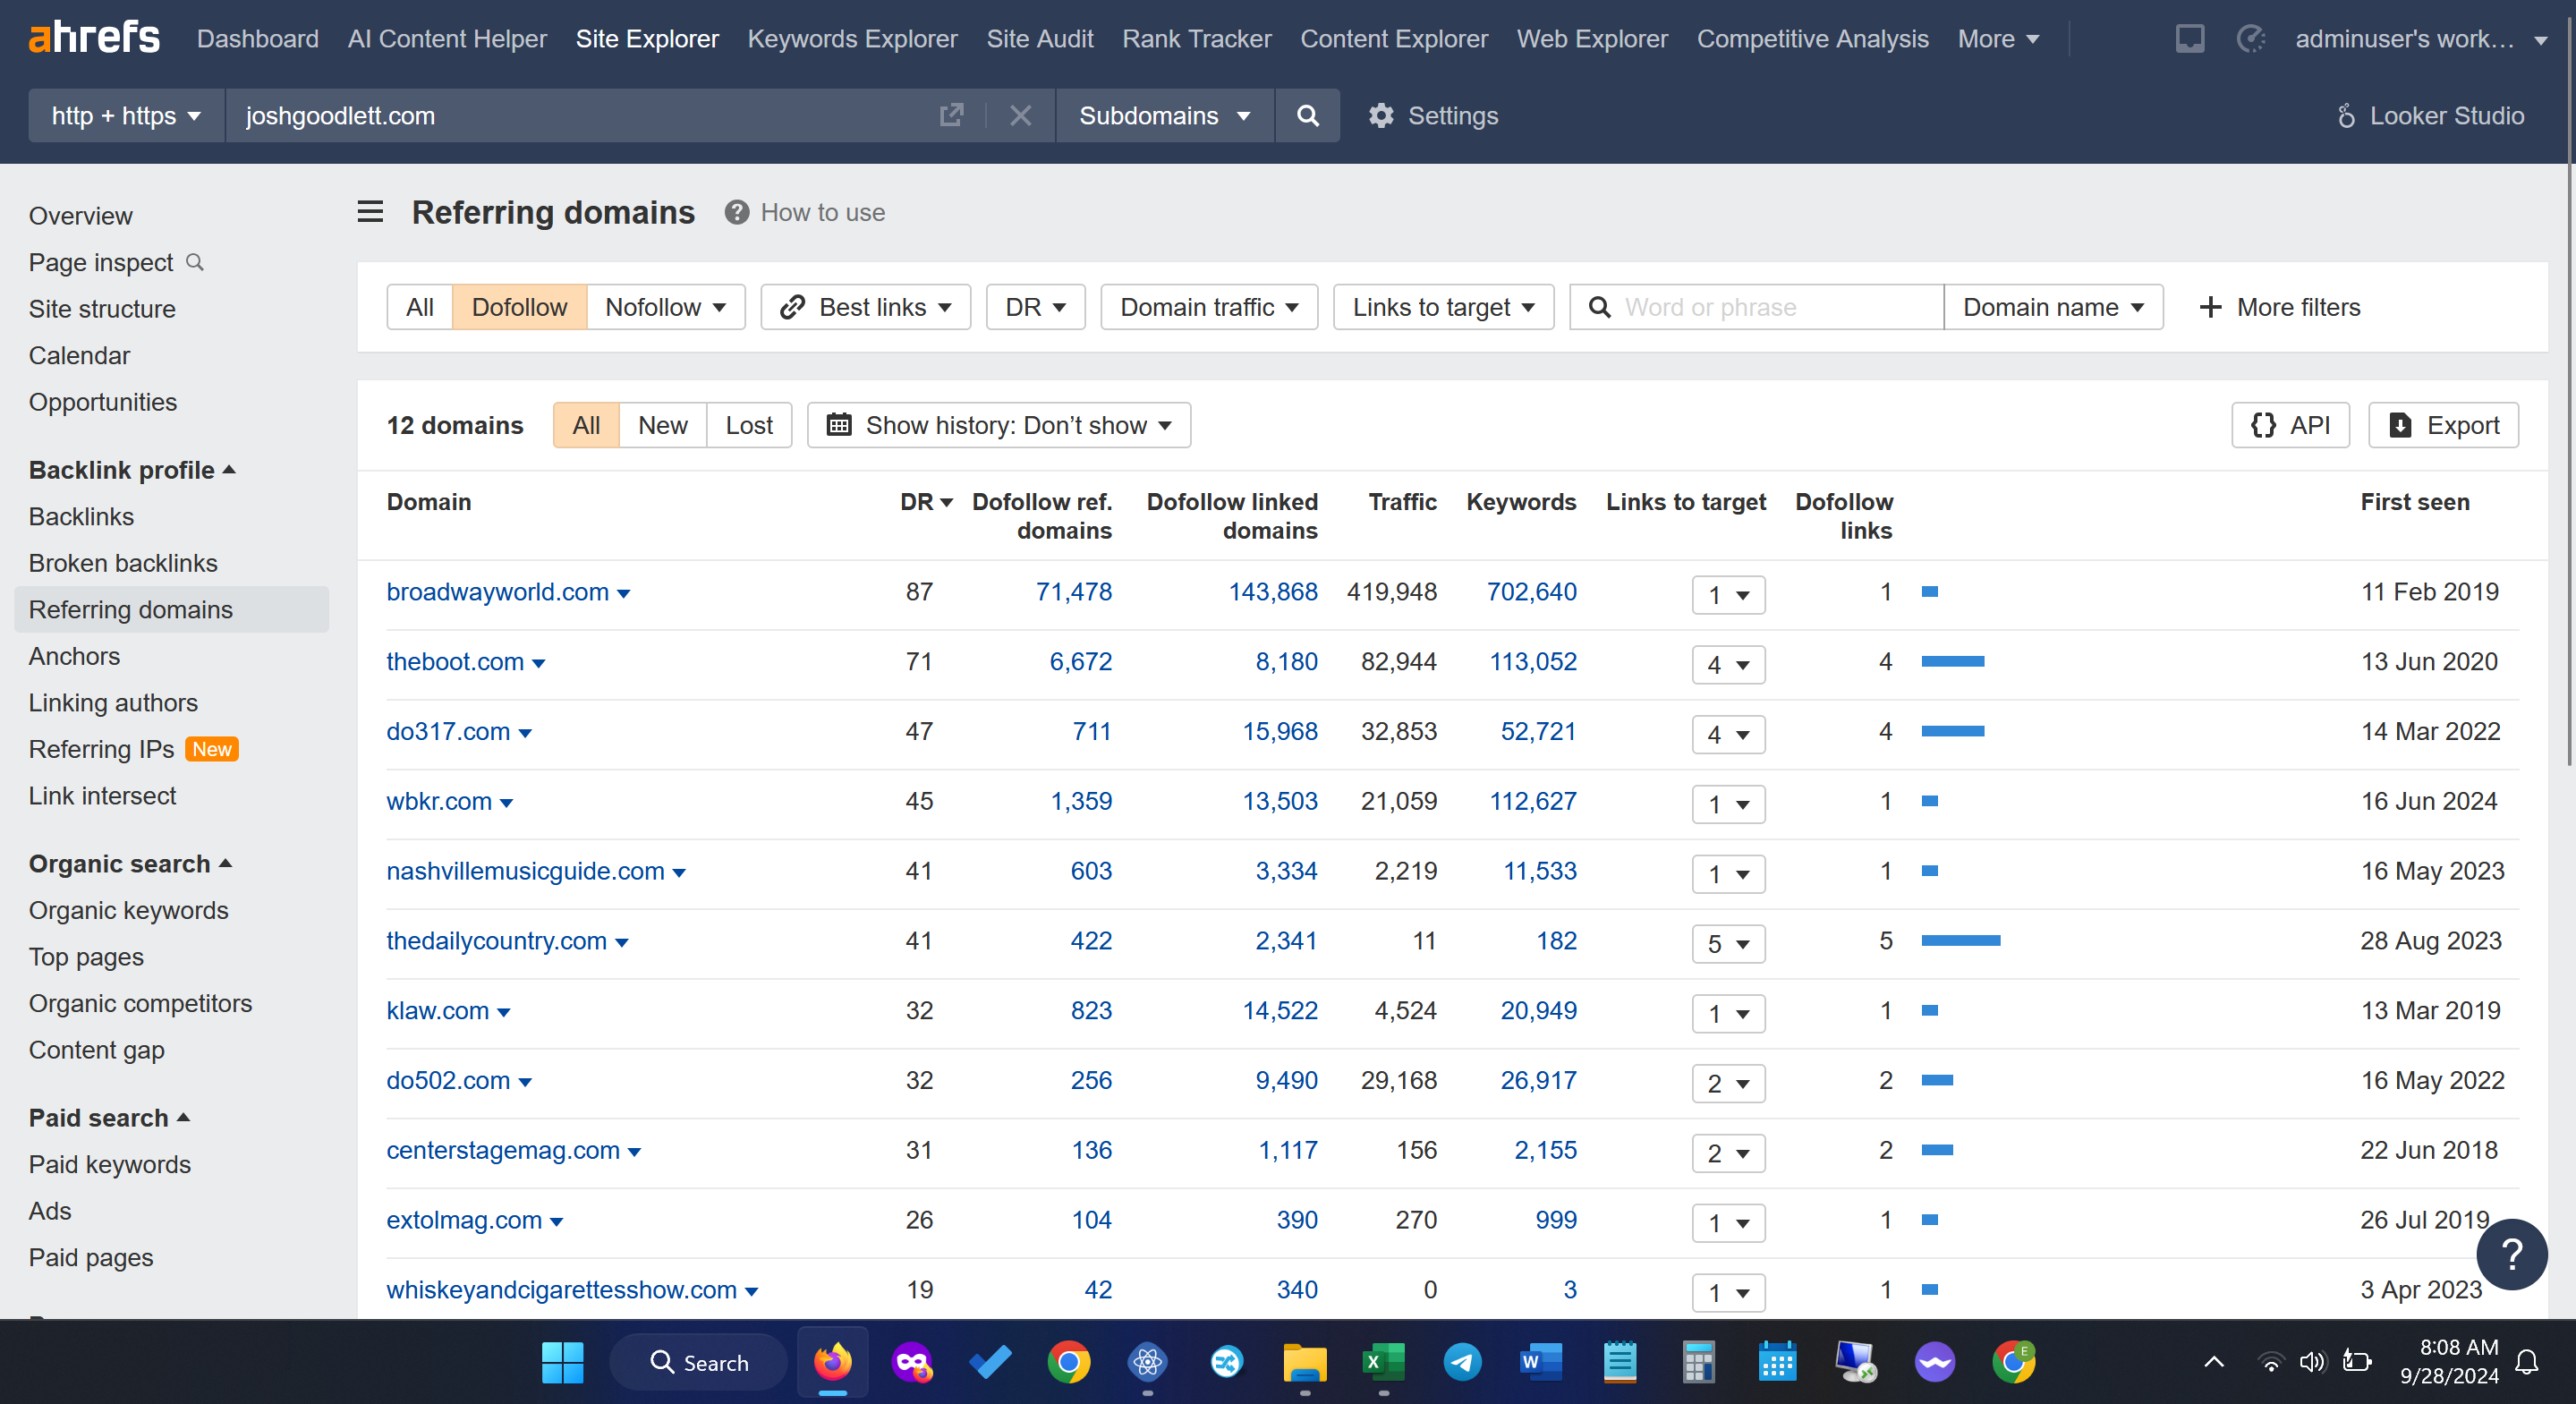
Task: Expand links-to-target dropdown for theboot.com
Action: tap(1728, 664)
